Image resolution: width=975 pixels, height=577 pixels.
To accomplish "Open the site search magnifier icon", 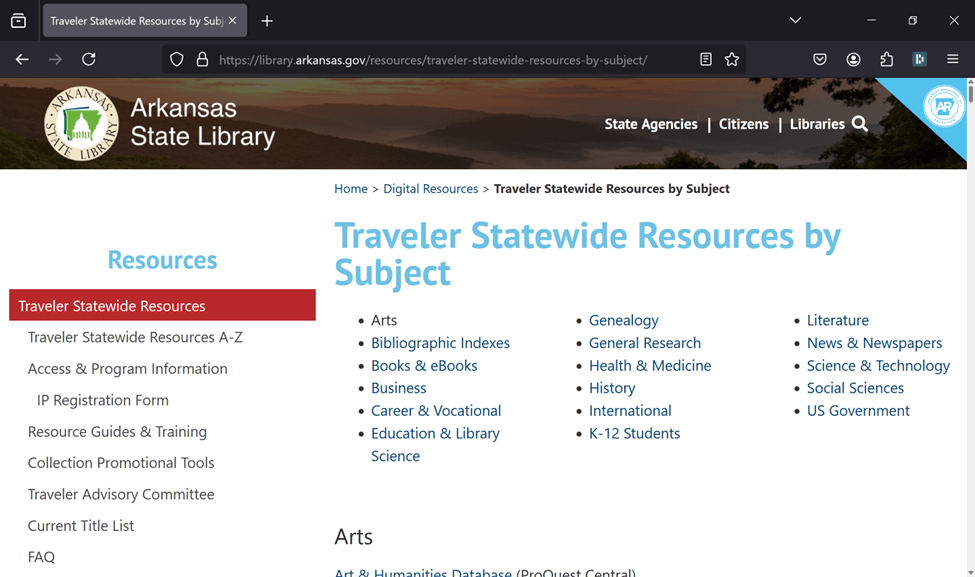I will (860, 124).
